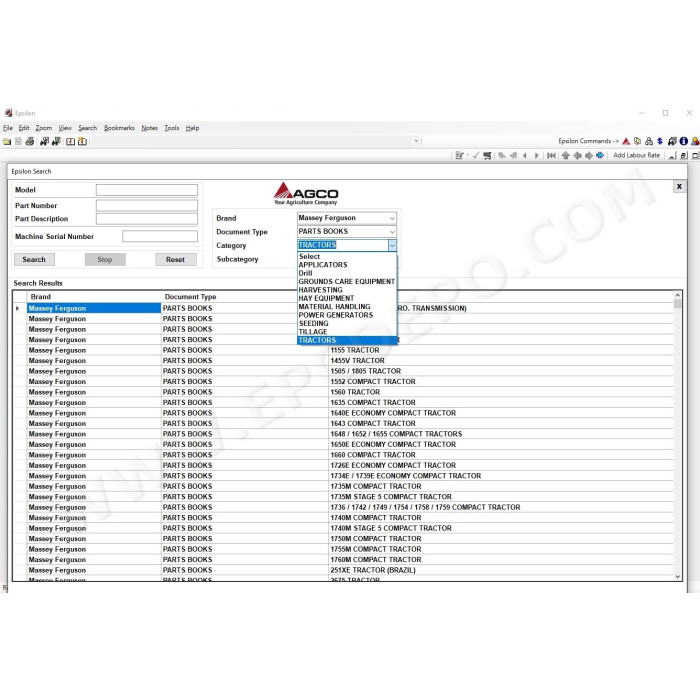This screenshot has width=700, height=700.
Task: Click the notepad edit icon in toolbar
Action: pyautogui.click(x=459, y=155)
